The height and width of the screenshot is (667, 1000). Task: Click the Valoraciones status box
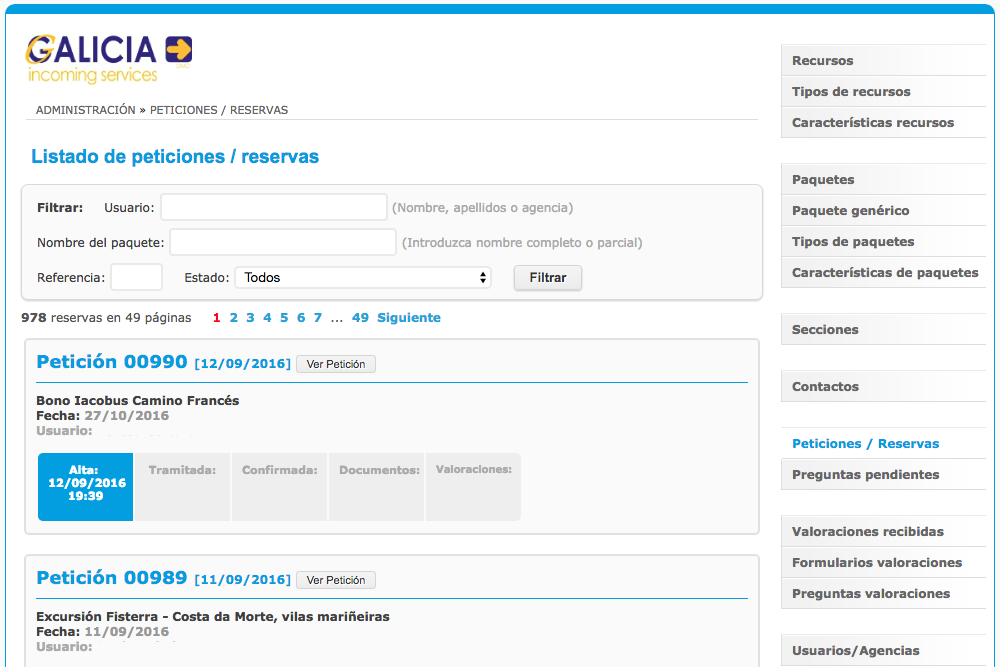pos(473,487)
